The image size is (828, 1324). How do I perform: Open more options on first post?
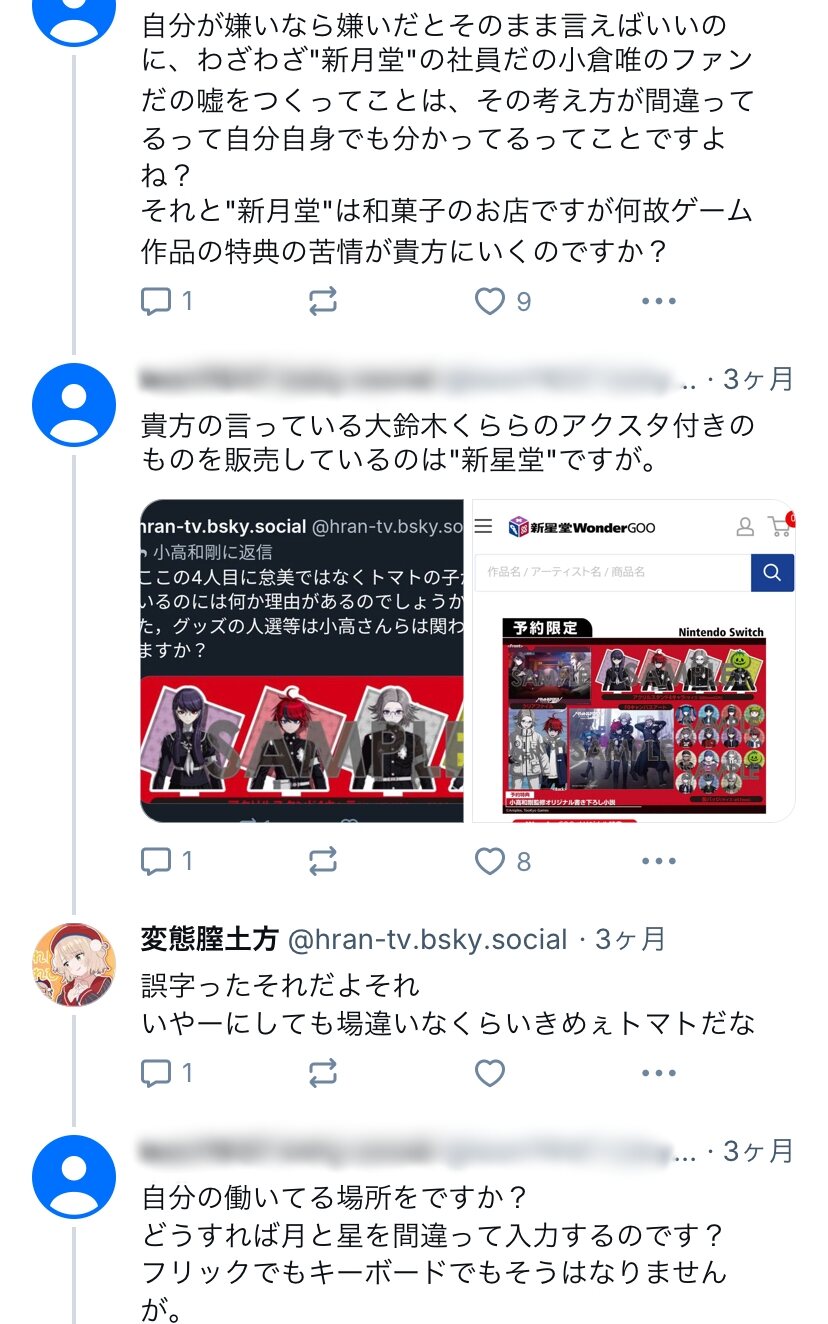(x=659, y=301)
